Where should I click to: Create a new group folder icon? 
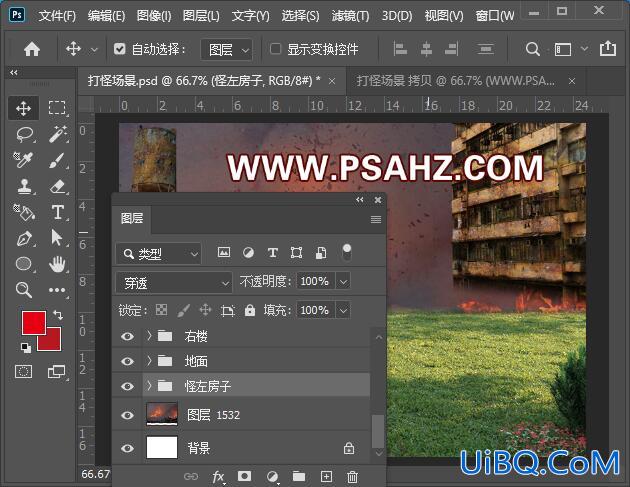(x=299, y=477)
